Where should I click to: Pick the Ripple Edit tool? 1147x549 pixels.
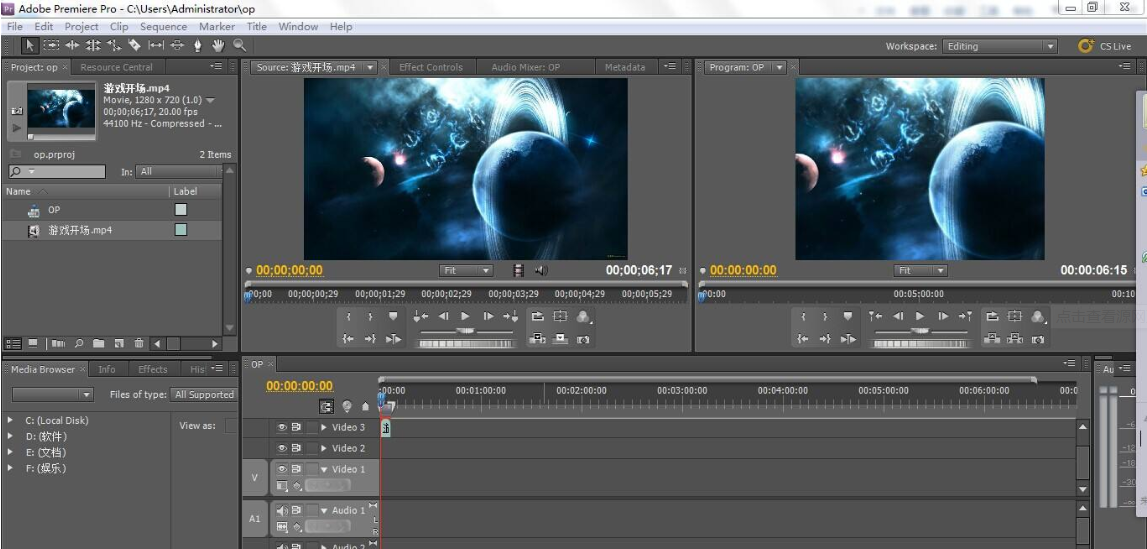71,45
